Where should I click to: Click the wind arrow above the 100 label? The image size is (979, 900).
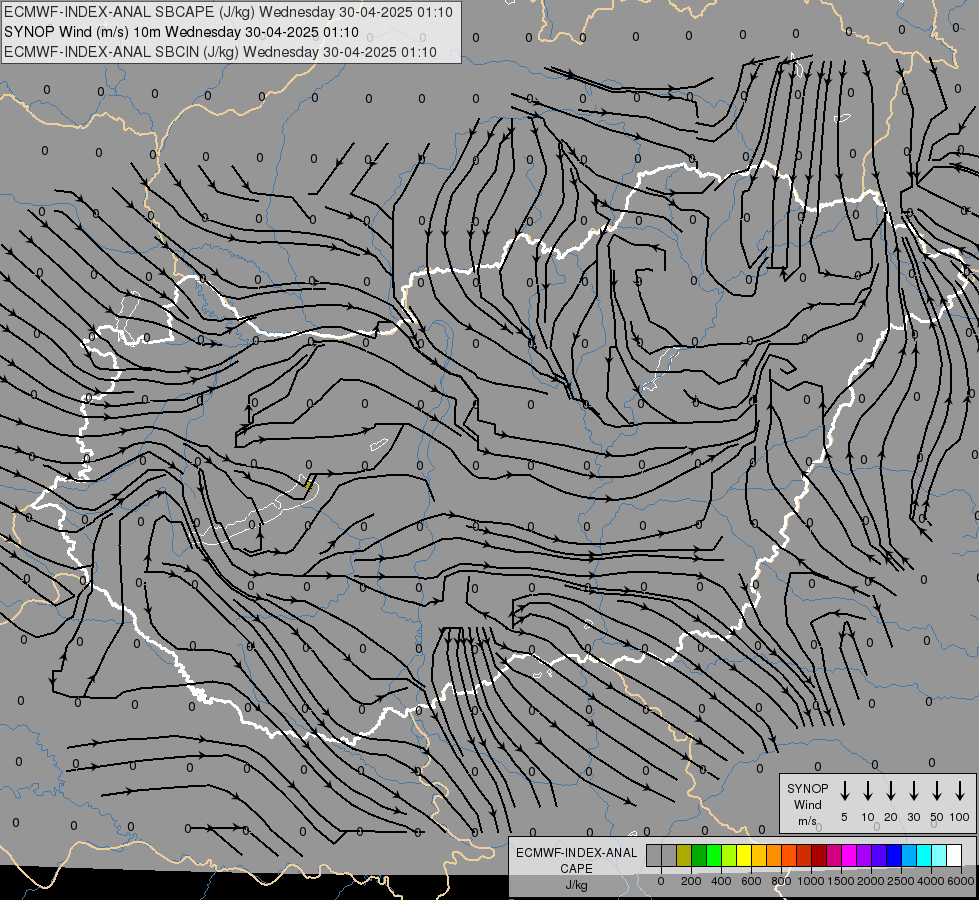pyautogui.click(x=960, y=791)
